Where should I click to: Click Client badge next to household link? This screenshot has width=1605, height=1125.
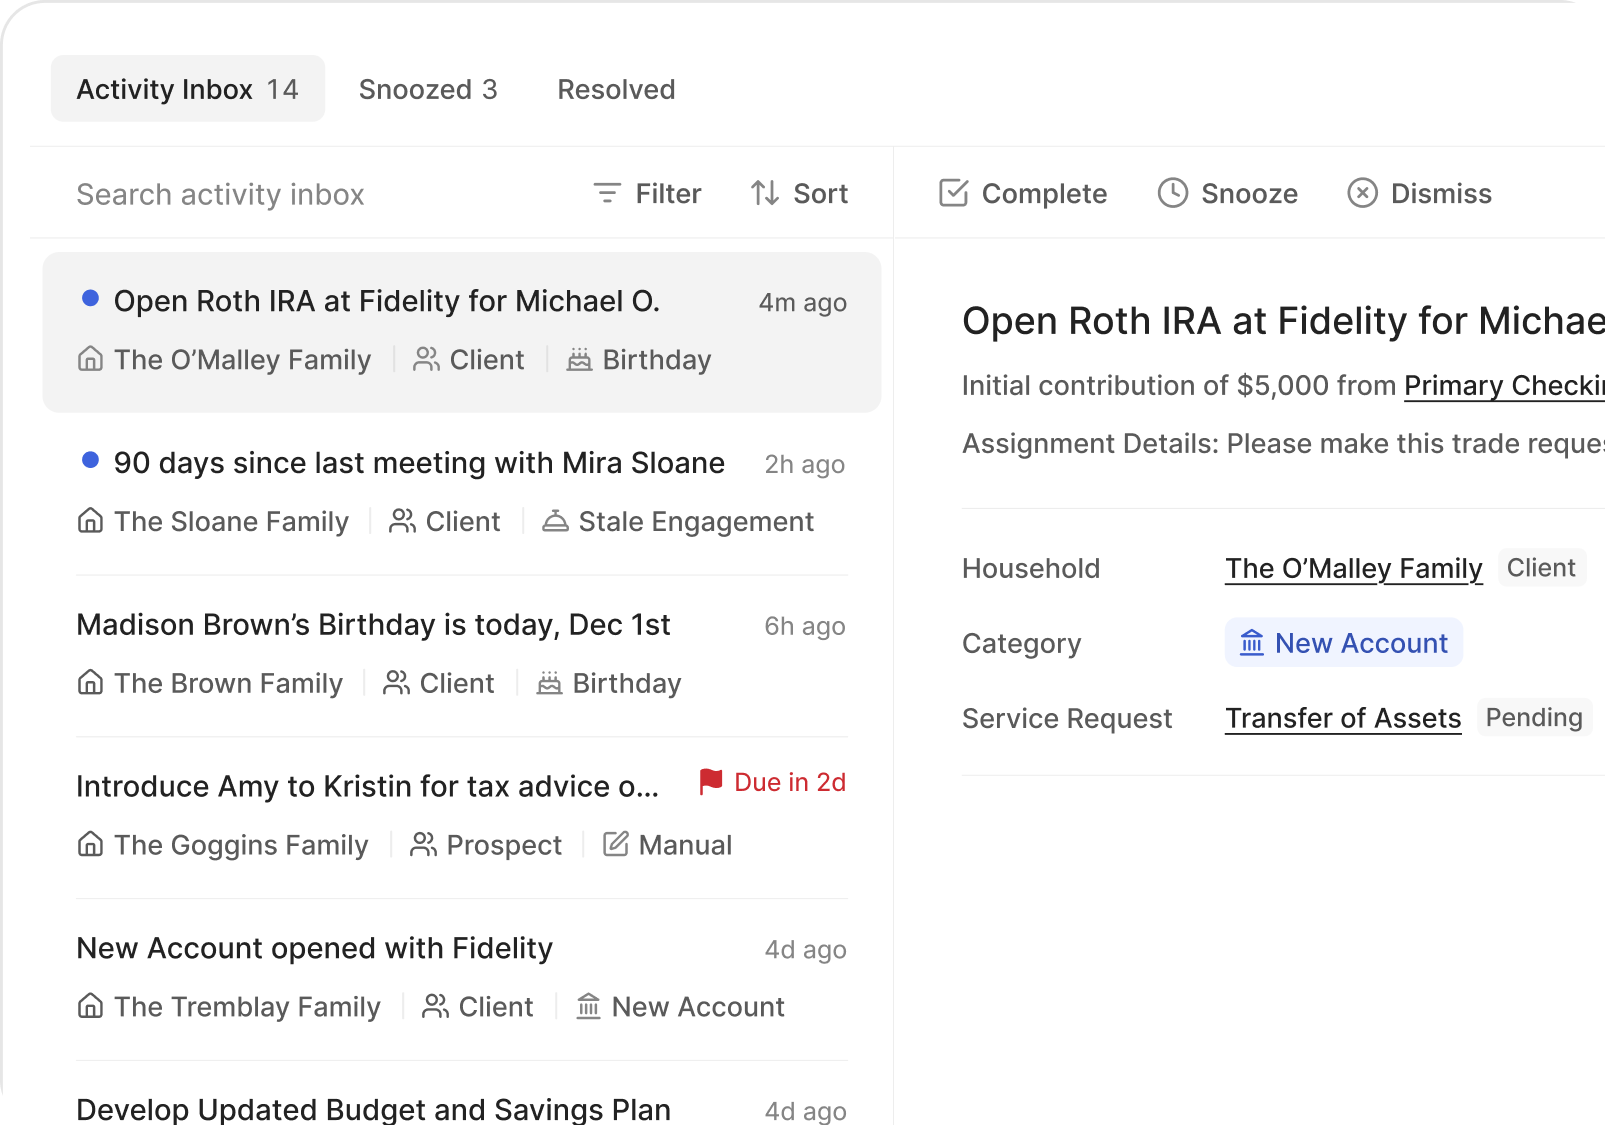[x=1541, y=567]
